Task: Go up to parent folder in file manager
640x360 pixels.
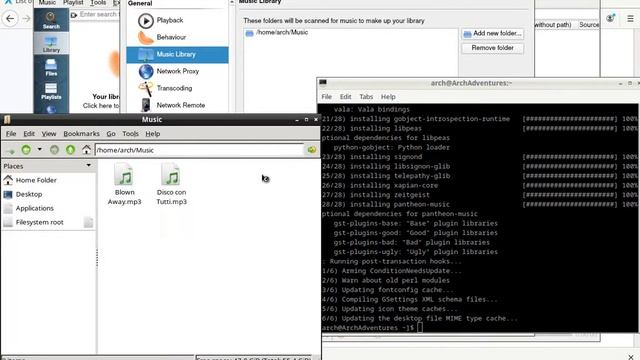Action: point(70,150)
